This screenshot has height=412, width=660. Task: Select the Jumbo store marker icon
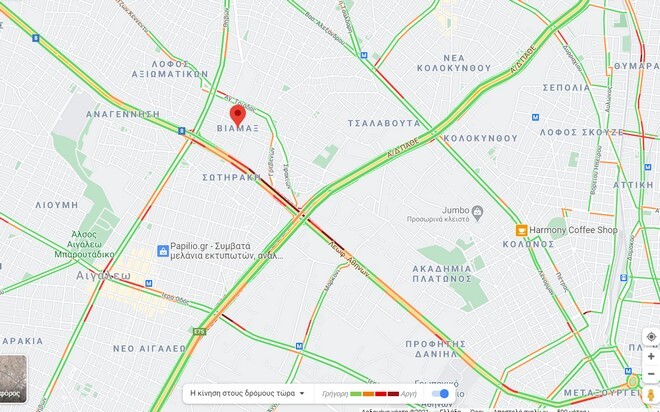[477, 213]
